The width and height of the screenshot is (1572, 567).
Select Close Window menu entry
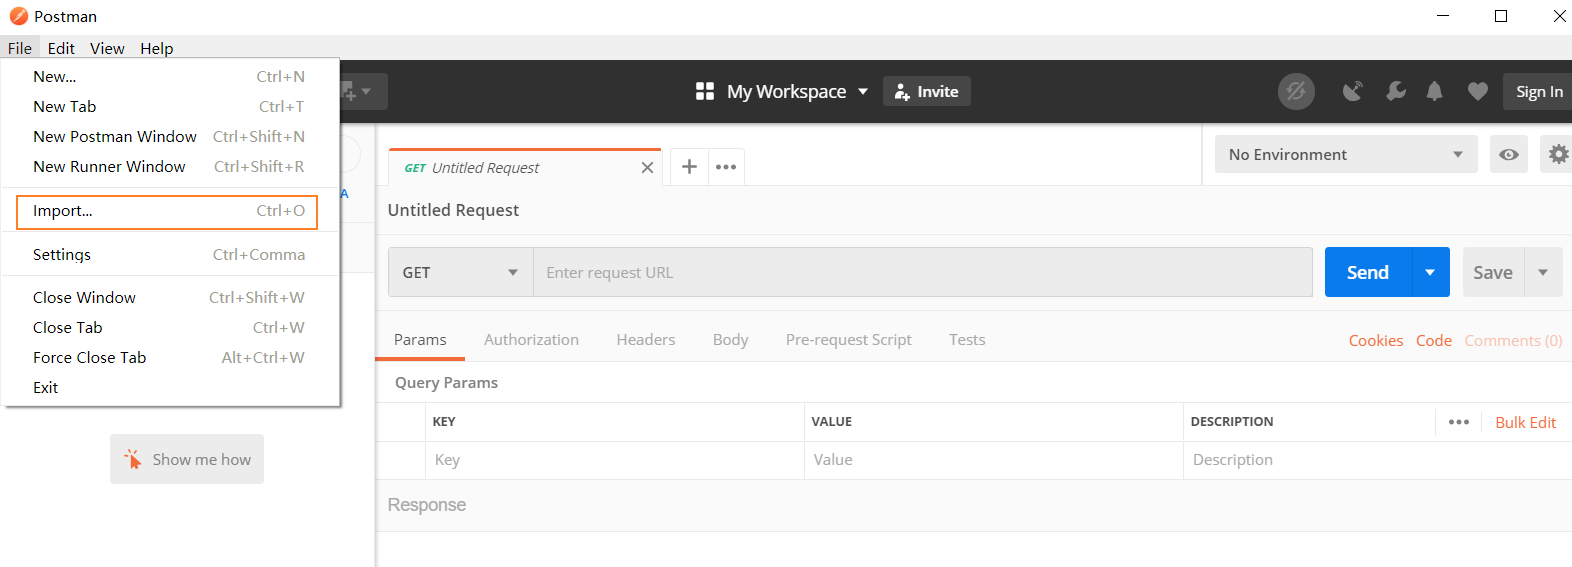click(x=170, y=297)
